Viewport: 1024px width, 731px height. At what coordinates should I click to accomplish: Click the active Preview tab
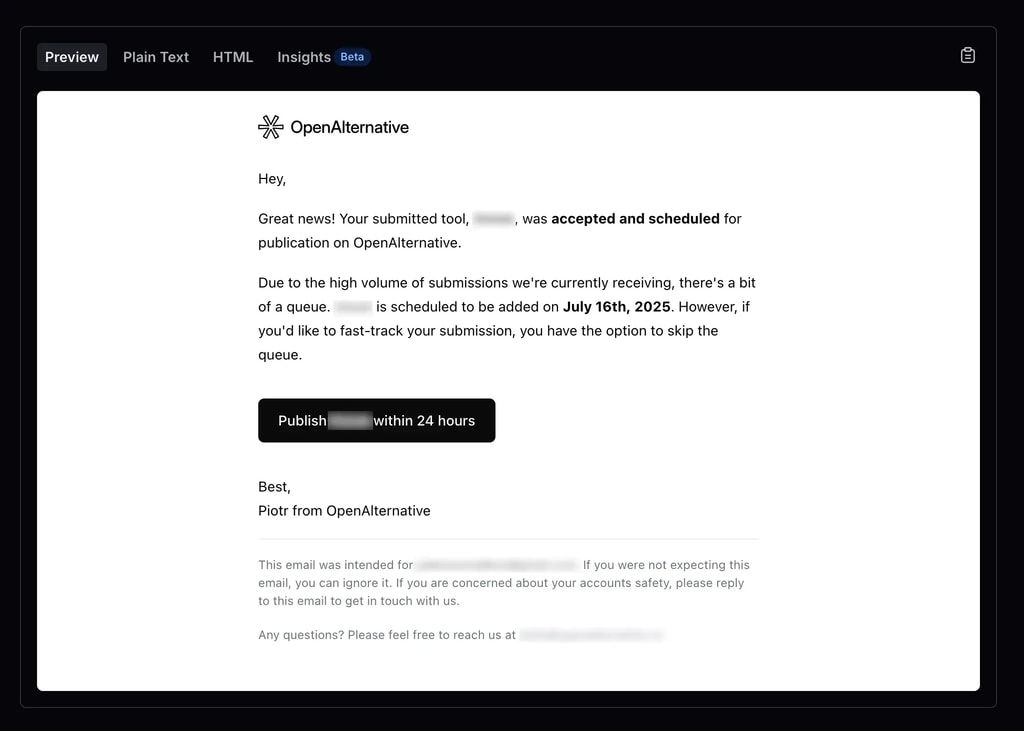pyautogui.click(x=71, y=57)
